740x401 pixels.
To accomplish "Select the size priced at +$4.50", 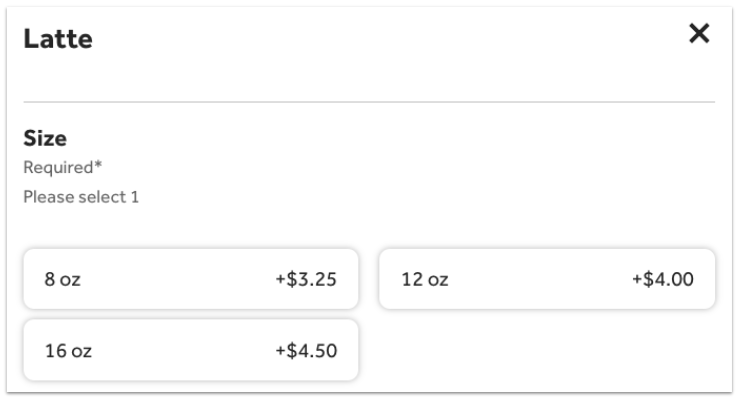I will [190, 350].
